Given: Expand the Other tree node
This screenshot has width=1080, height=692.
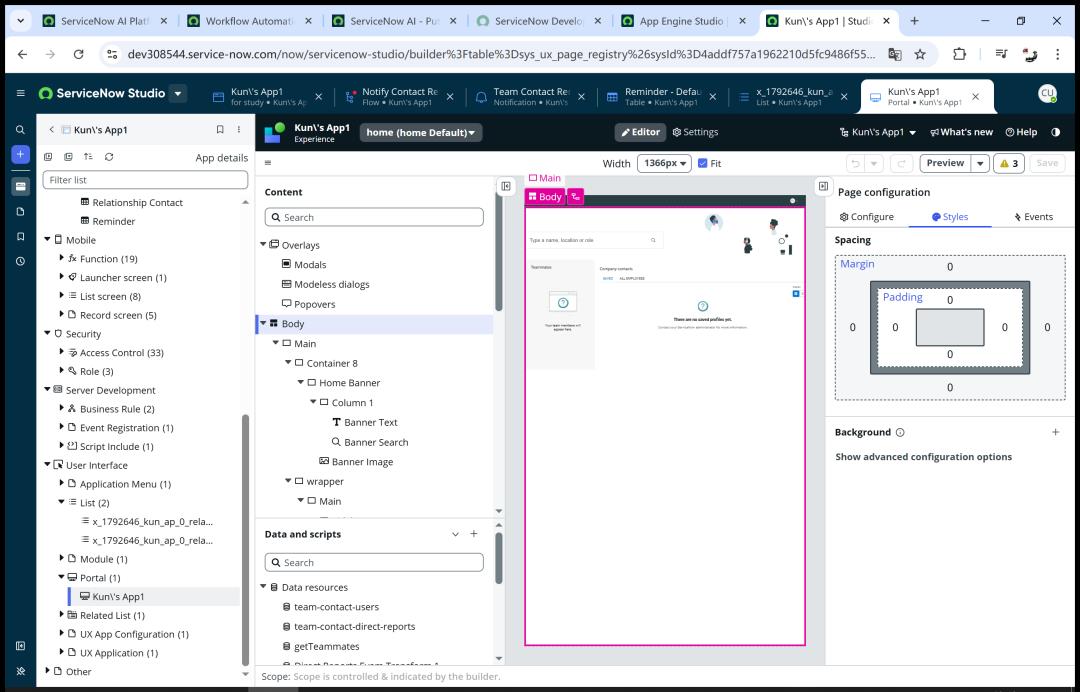Looking at the screenshot, I should (48, 671).
